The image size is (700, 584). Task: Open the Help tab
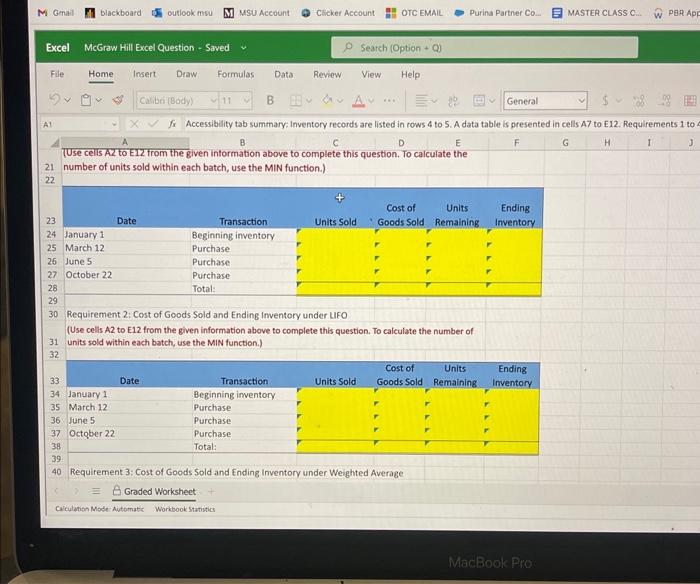tap(410, 75)
